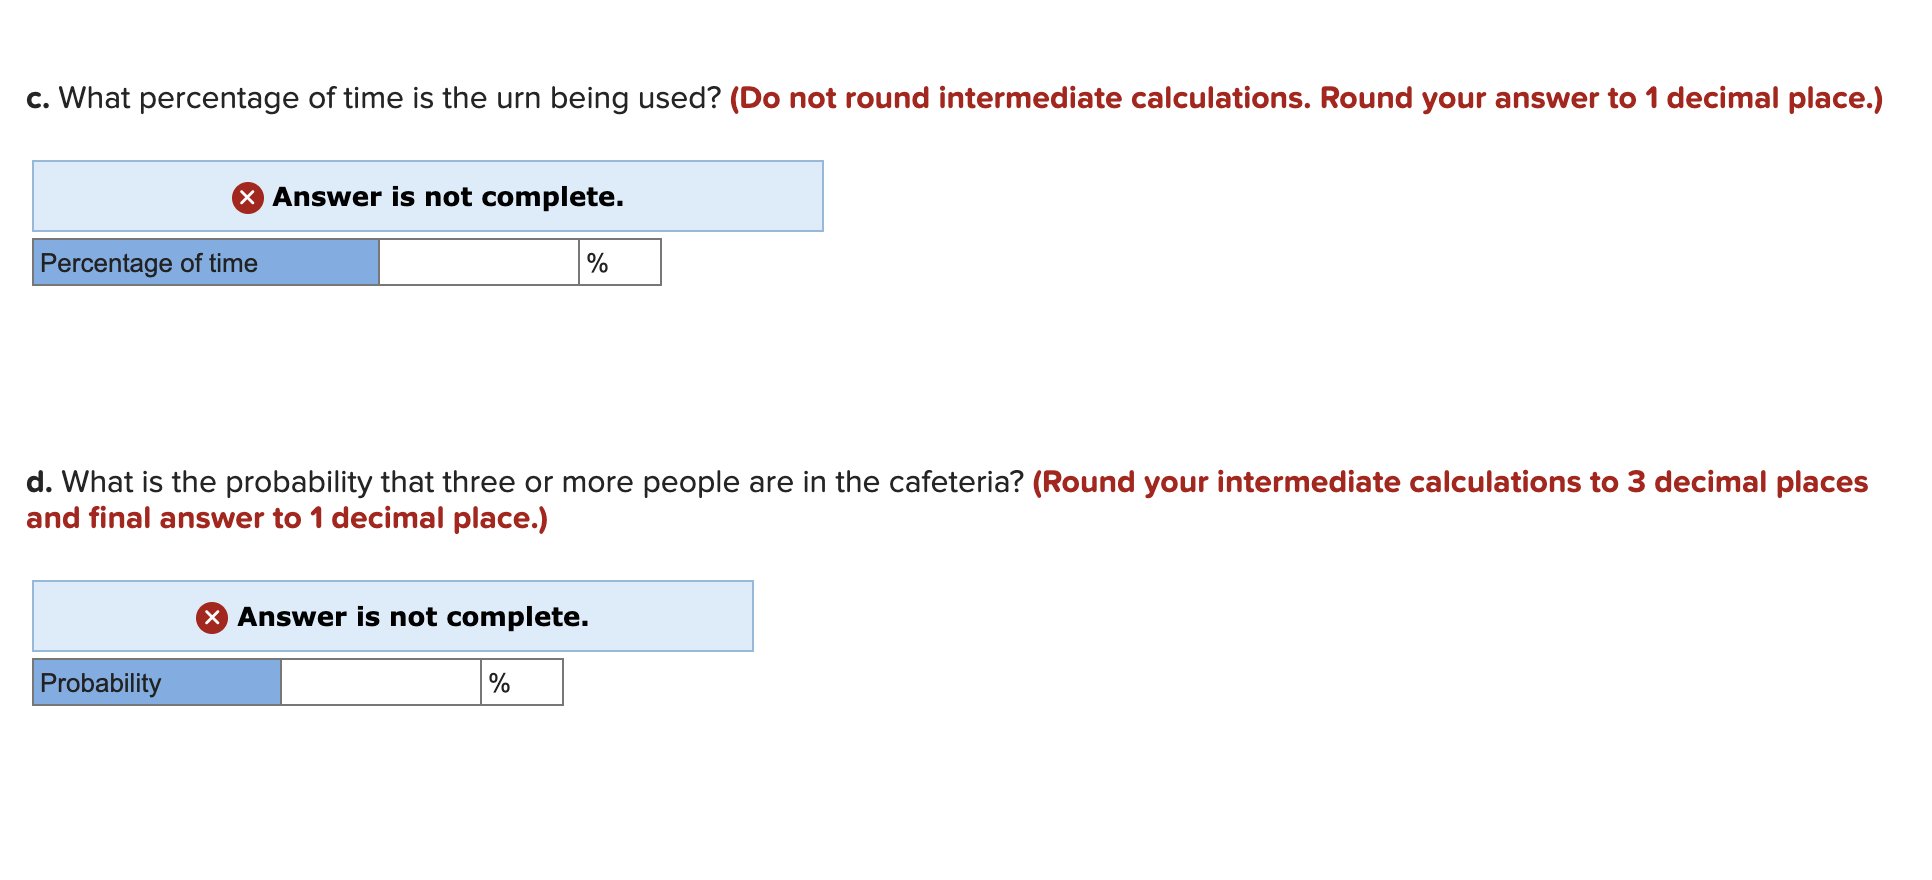Viewport: 1932px width, 880px height.
Task: Select the Percentage of time label cell
Action: pyautogui.click(x=205, y=262)
